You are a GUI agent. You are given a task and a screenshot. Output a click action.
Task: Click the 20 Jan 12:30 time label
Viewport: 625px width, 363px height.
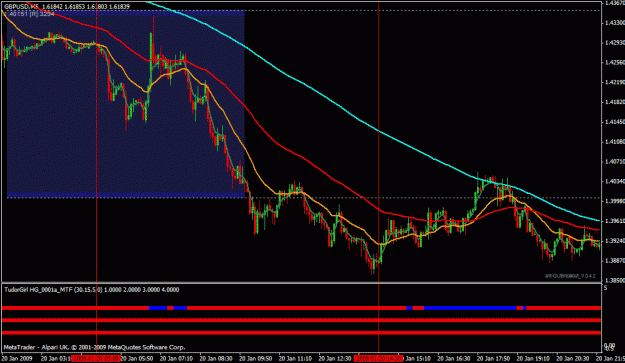pyautogui.click(x=335, y=359)
